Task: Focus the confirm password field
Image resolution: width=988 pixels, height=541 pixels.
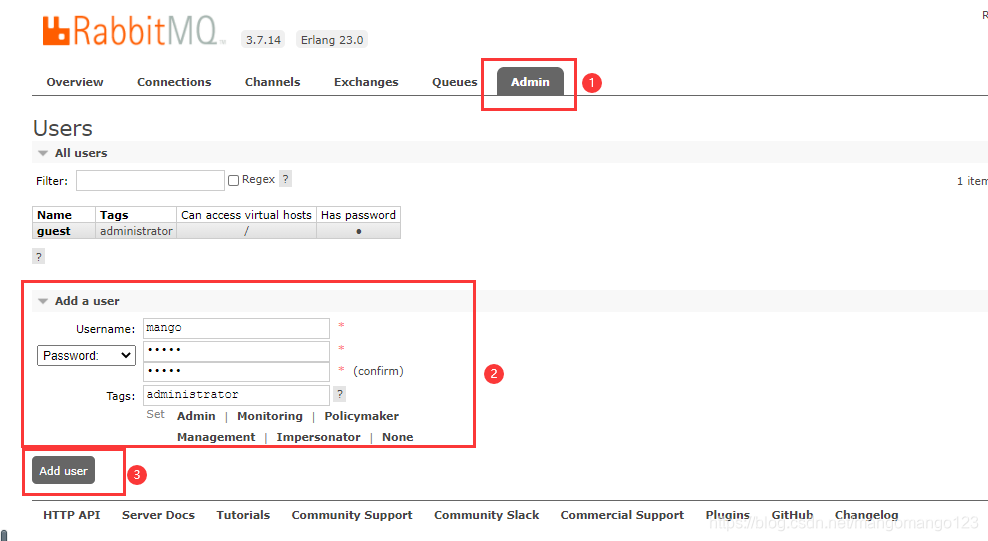Action: tap(236, 372)
